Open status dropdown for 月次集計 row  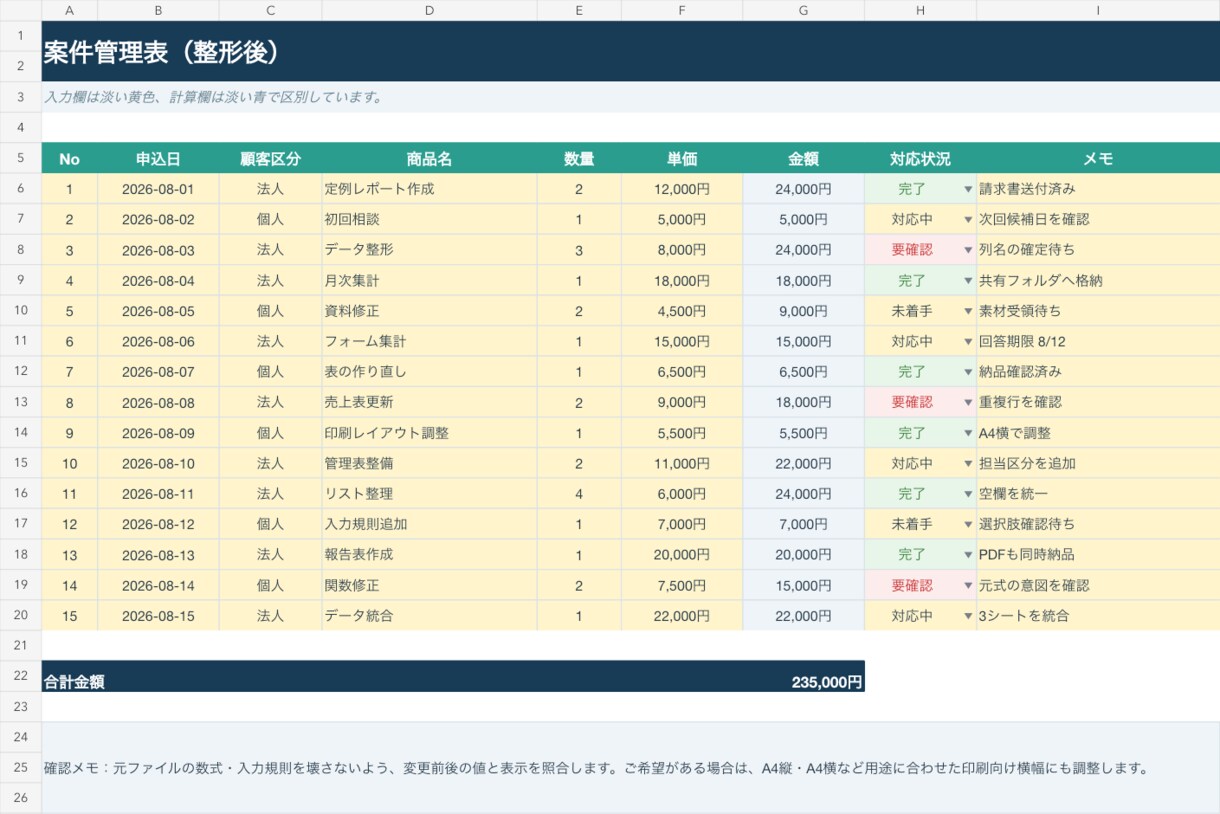[x=967, y=281]
